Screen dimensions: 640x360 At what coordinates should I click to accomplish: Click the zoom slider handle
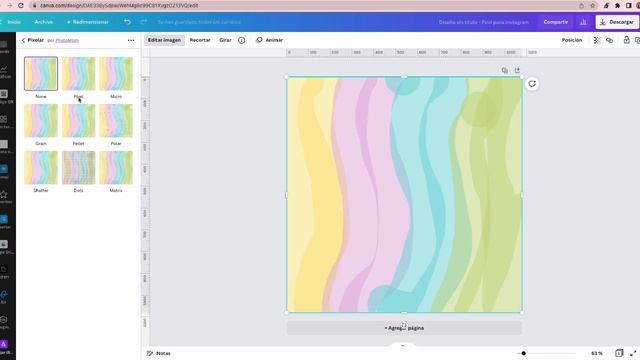tap(523, 353)
